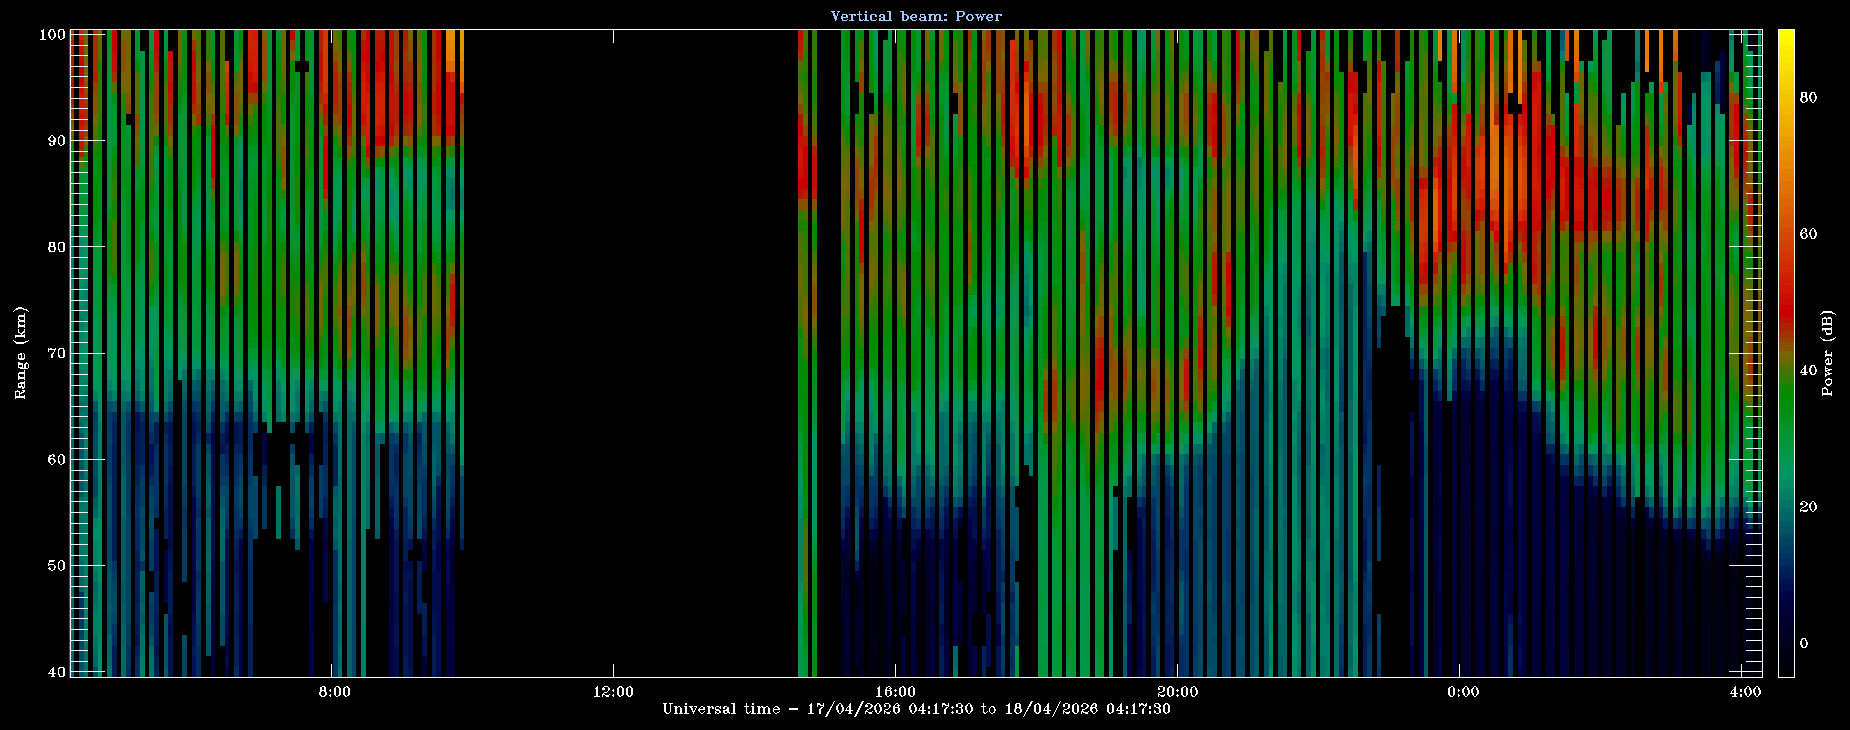Click the large black data gap near 12:00
The height and width of the screenshot is (730, 1850).
point(630,350)
